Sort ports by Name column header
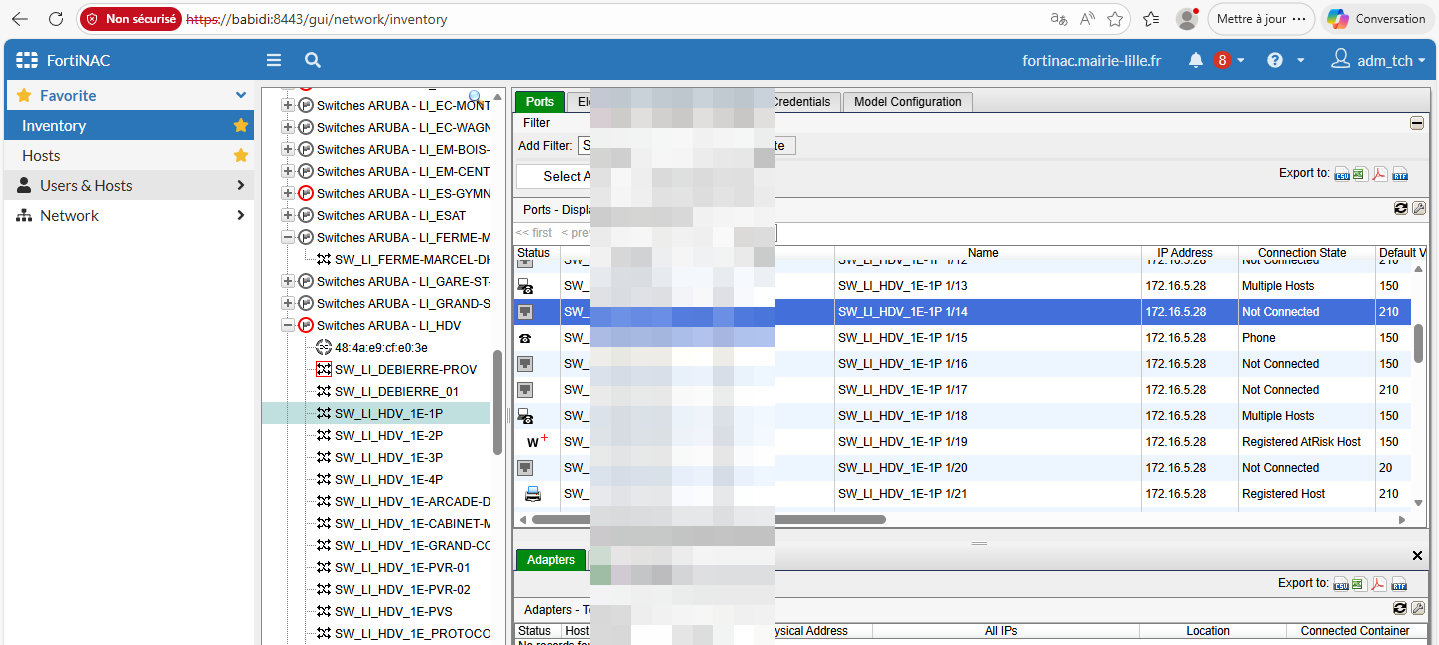1439x645 pixels. (983, 253)
